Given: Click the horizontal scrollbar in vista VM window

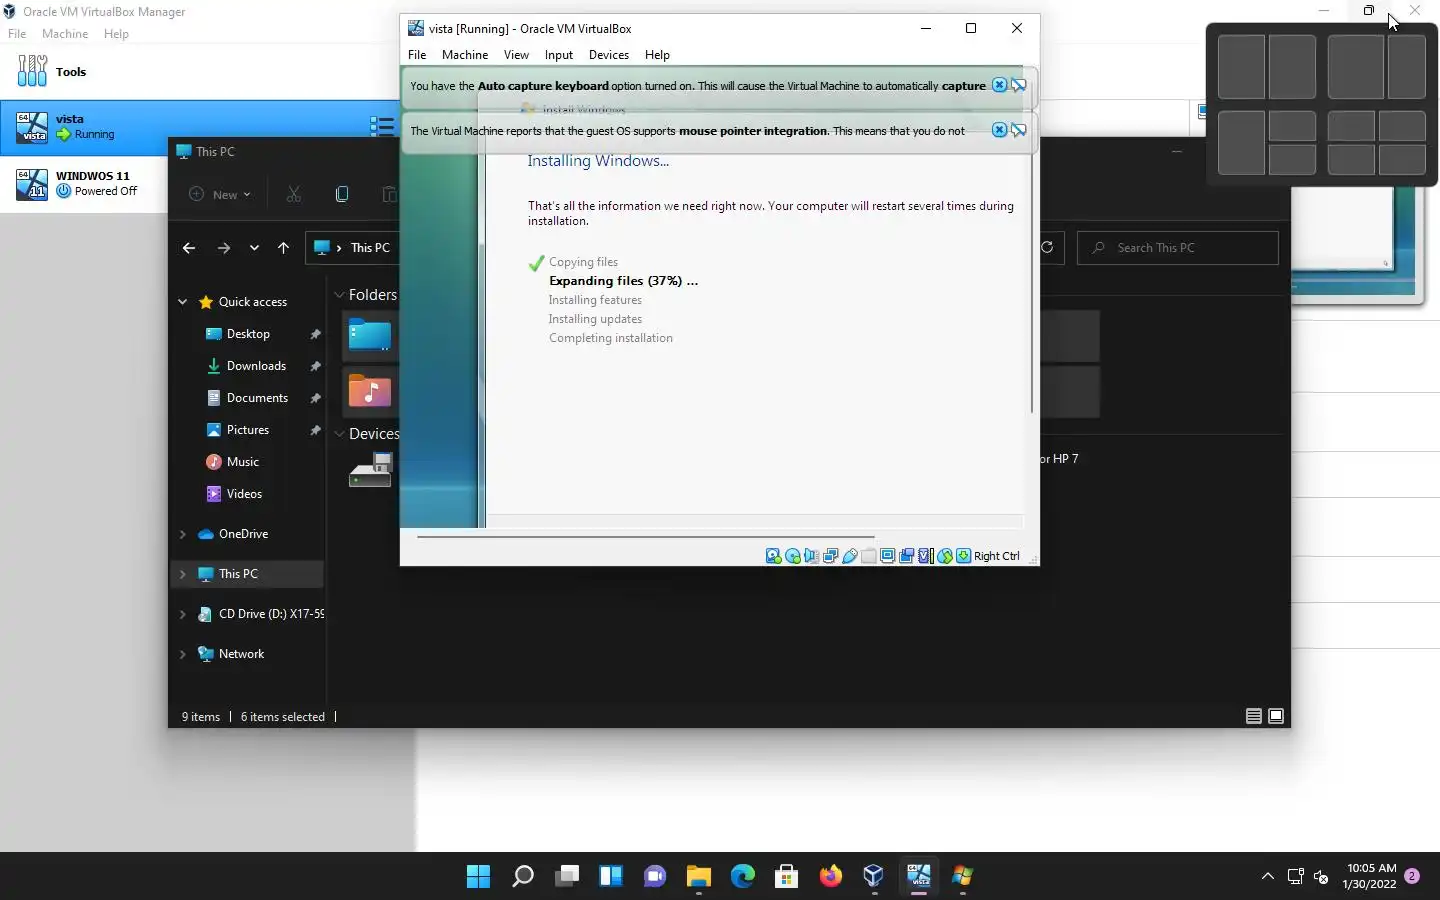Looking at the screenshot, I should coord(646,537).
